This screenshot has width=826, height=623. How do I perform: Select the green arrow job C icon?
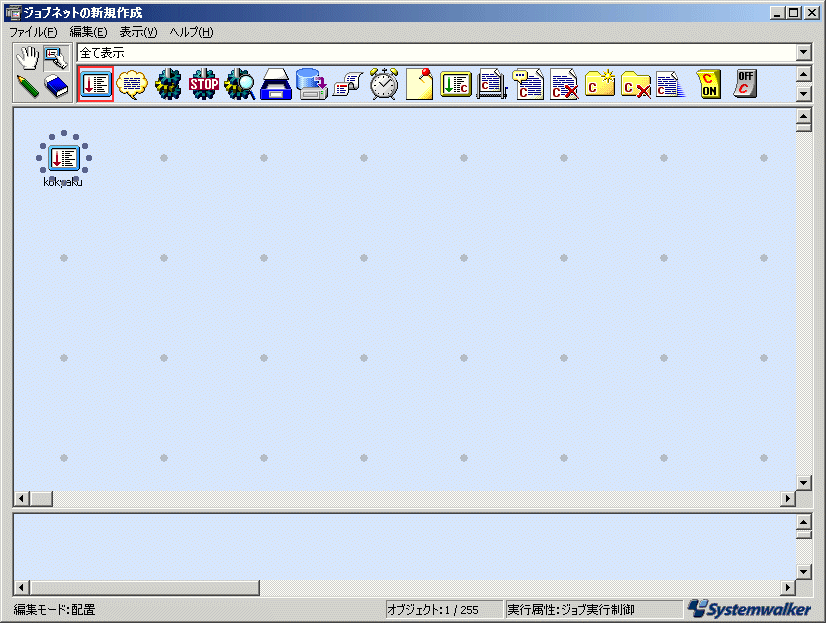tap(456, 84)
